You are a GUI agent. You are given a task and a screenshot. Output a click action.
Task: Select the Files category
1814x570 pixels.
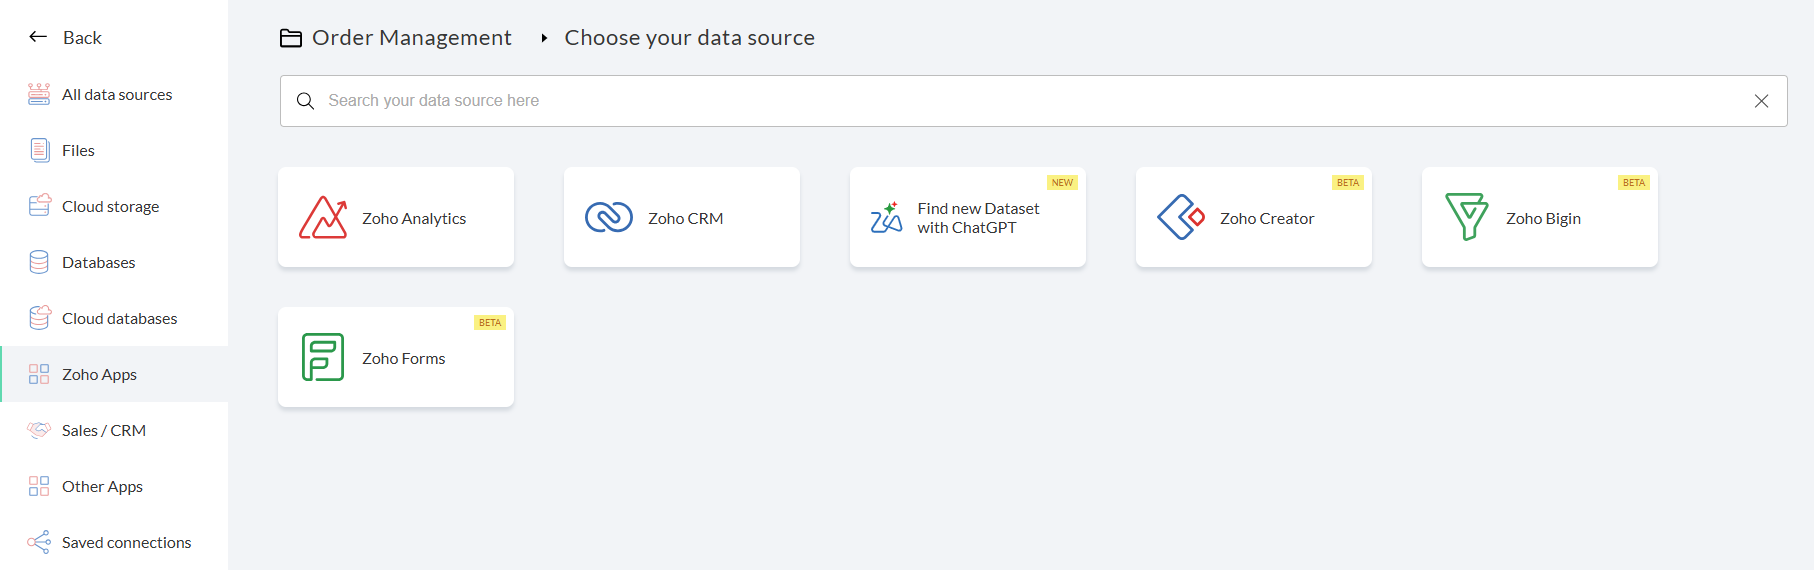(x=78, y=151)
